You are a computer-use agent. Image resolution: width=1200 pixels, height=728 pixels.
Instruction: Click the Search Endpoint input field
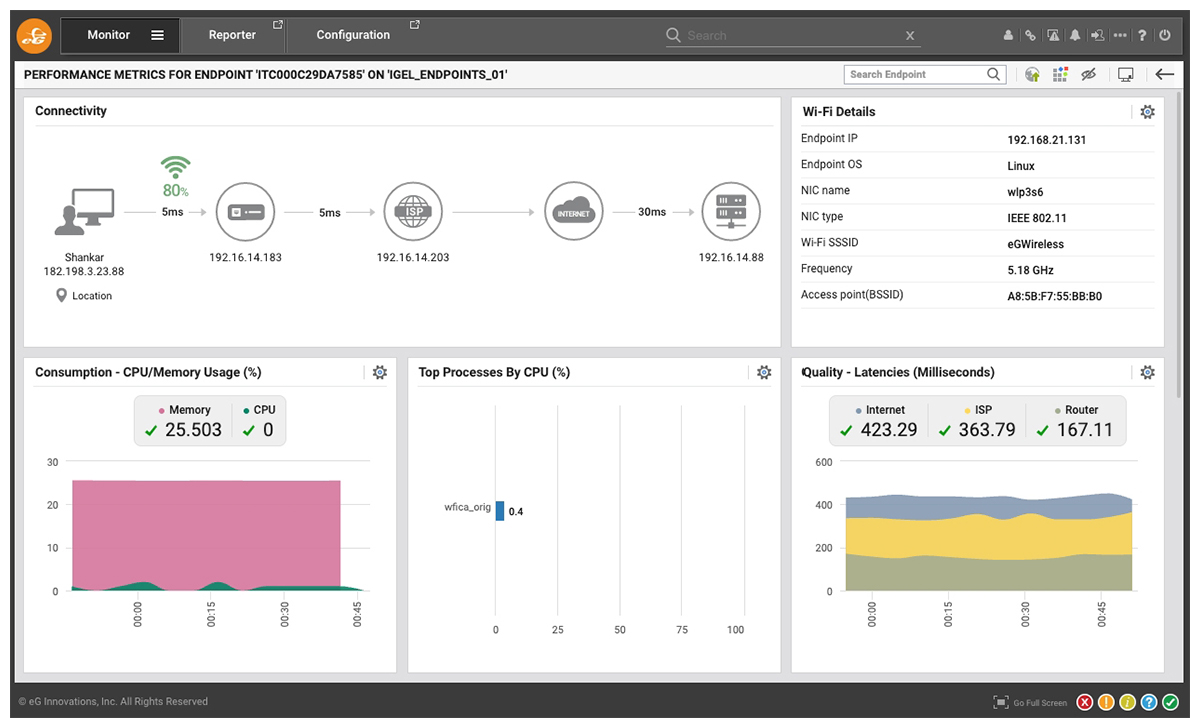coord(914,74)
